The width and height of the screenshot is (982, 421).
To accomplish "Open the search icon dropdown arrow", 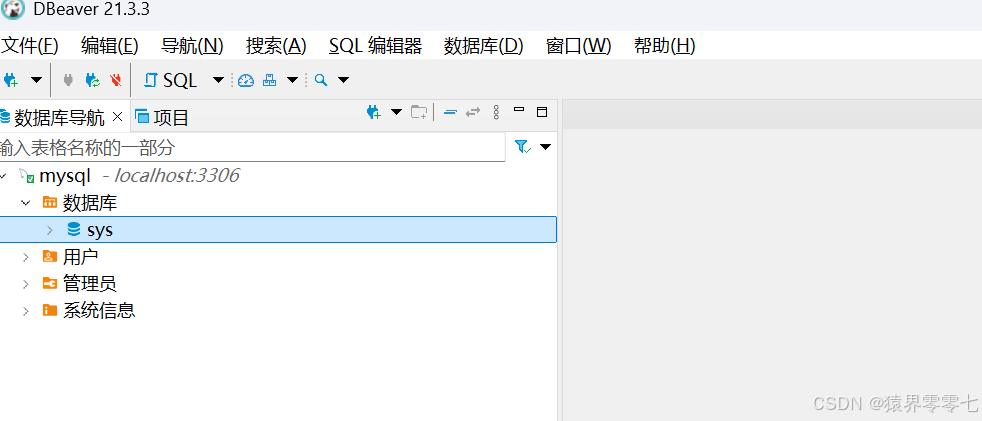I will point(343,80).
